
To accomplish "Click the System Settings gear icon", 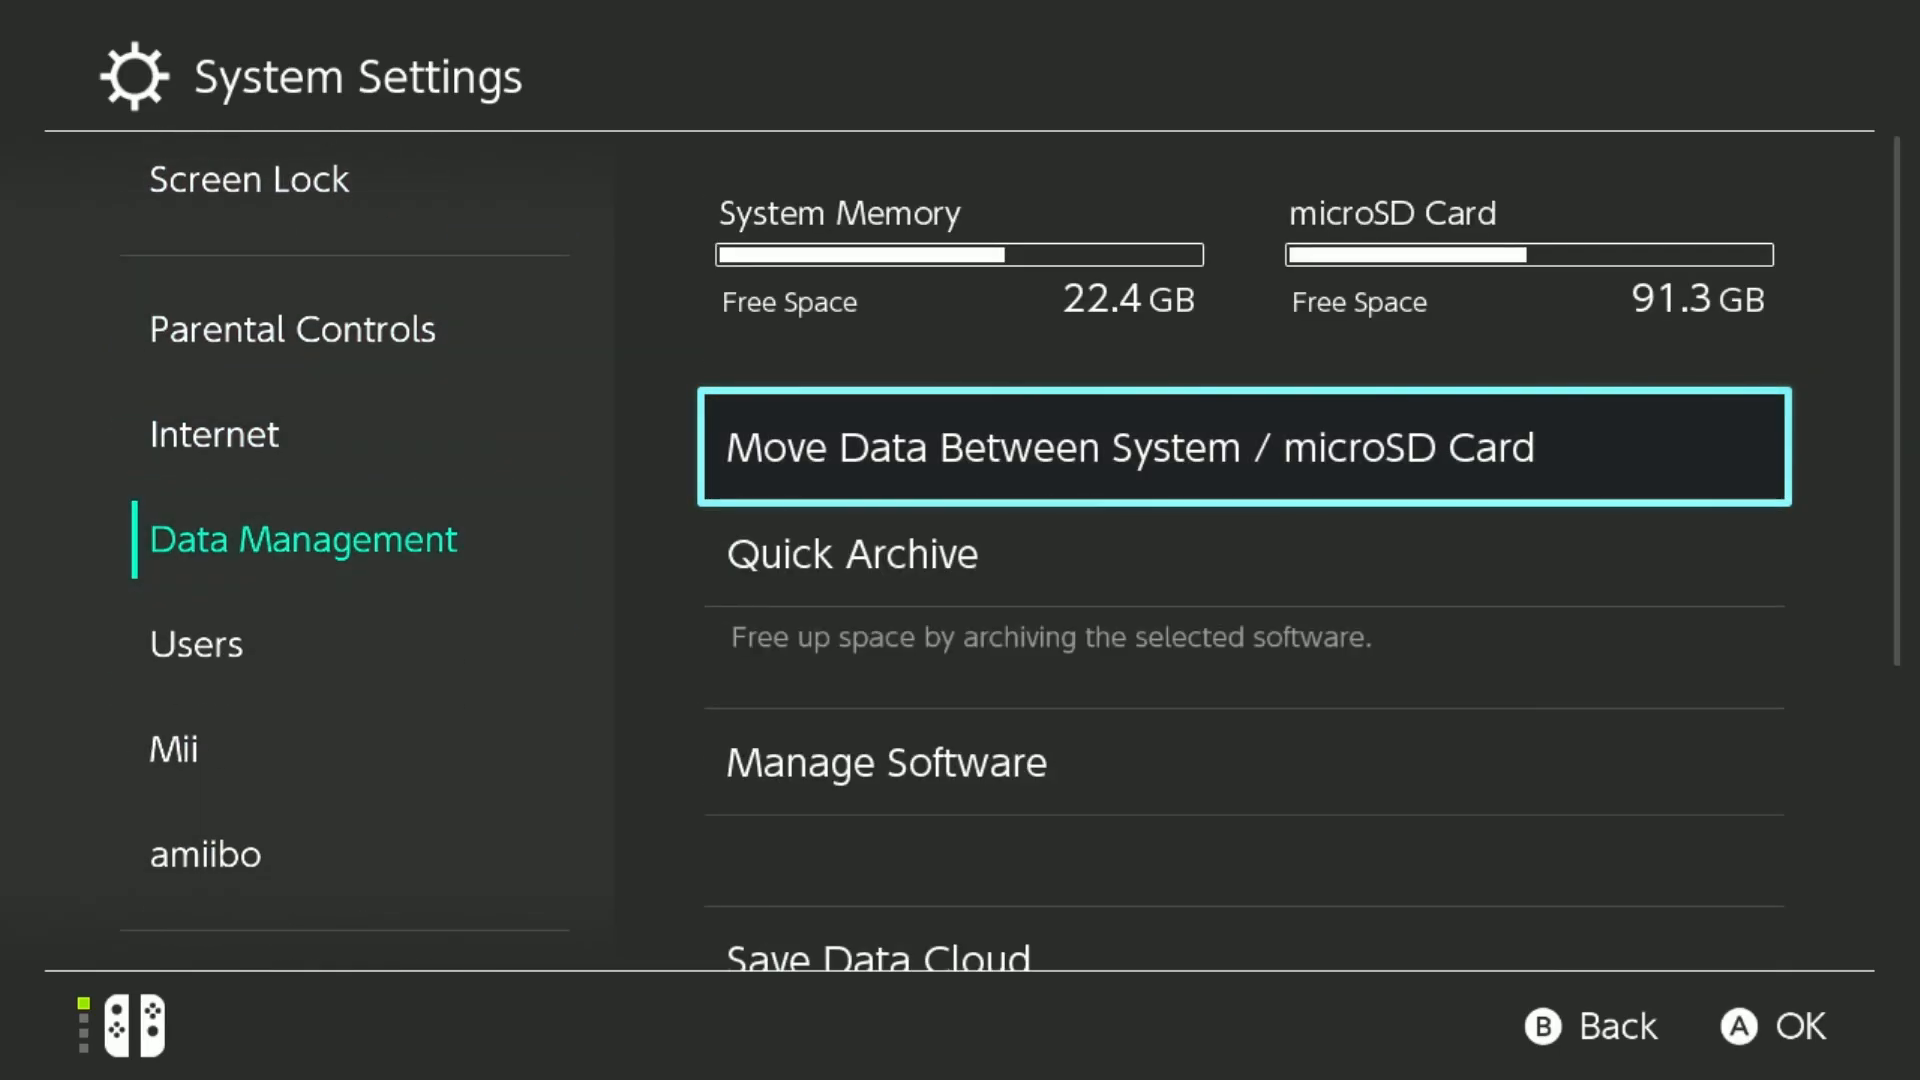I will pyautogui.click(x=134, y=76).
